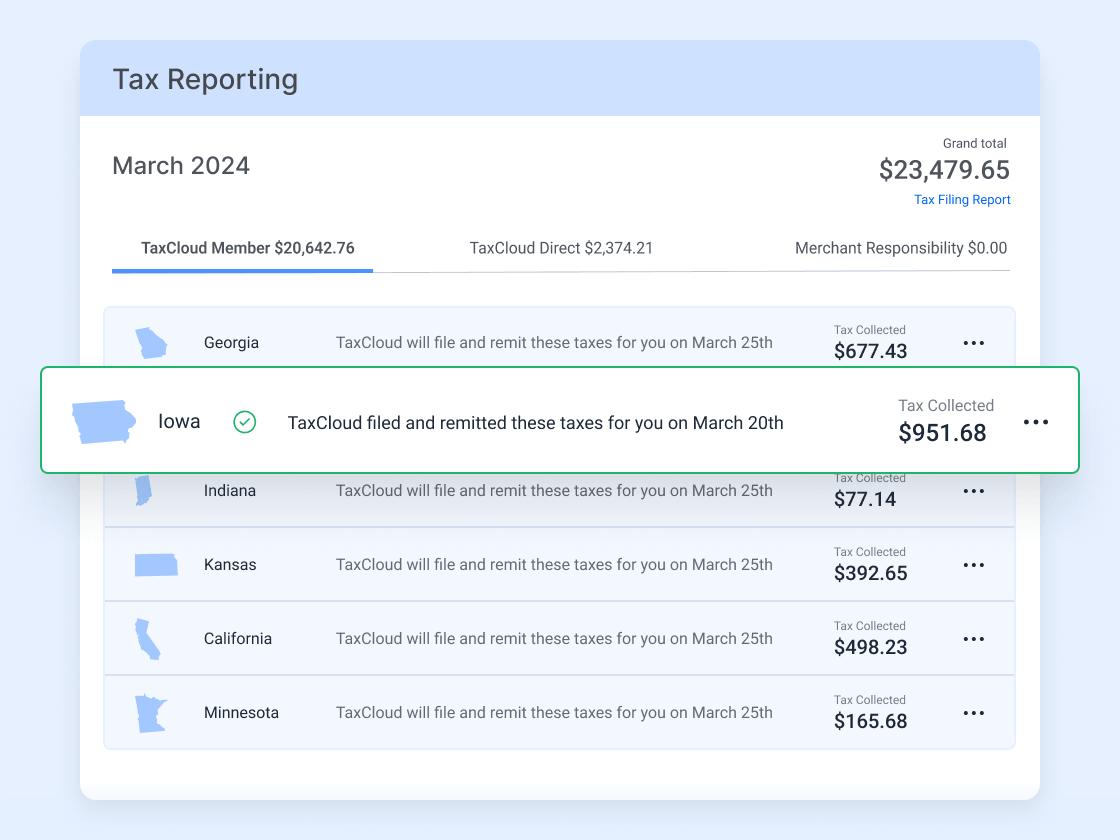The width and height of the screenshot is (1120, 840).
Task: Open the three-dot menu for Minnesota
Action: [974, 714]
